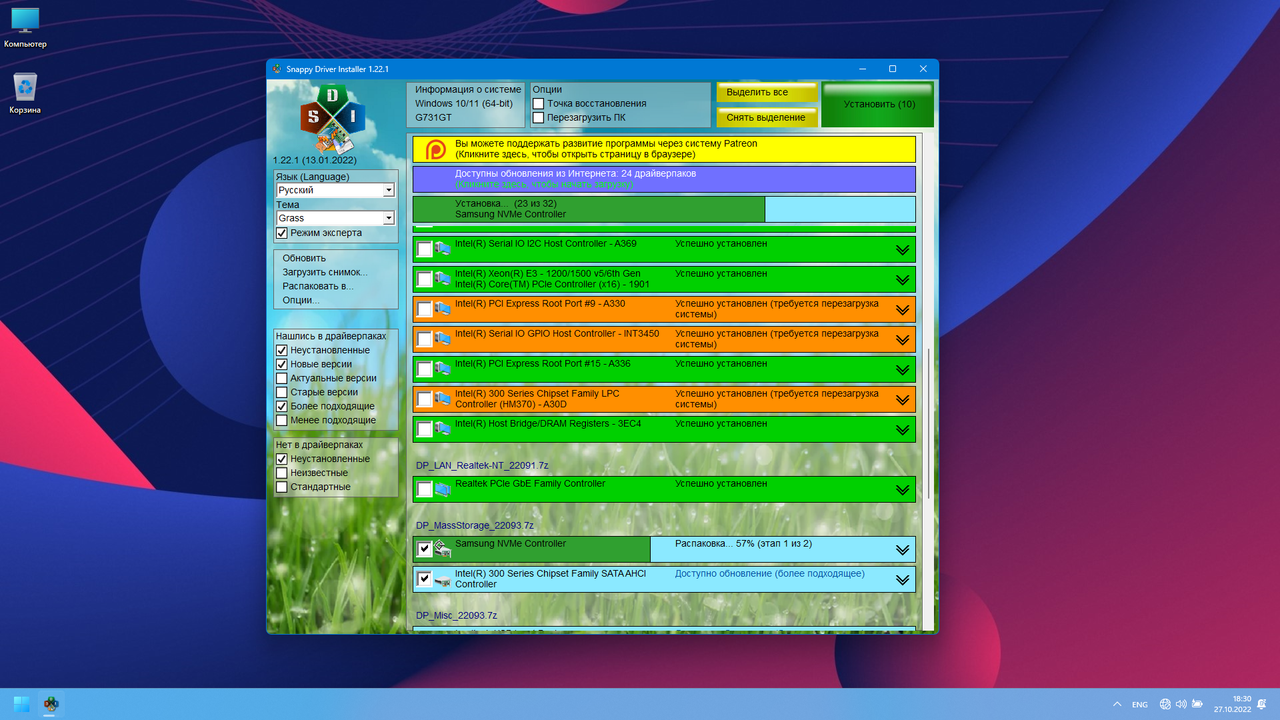The image size is (1280, 720).
Task: Click device icon of Intel Serial IO I2C Host Controller
Action: click(442, 249)
